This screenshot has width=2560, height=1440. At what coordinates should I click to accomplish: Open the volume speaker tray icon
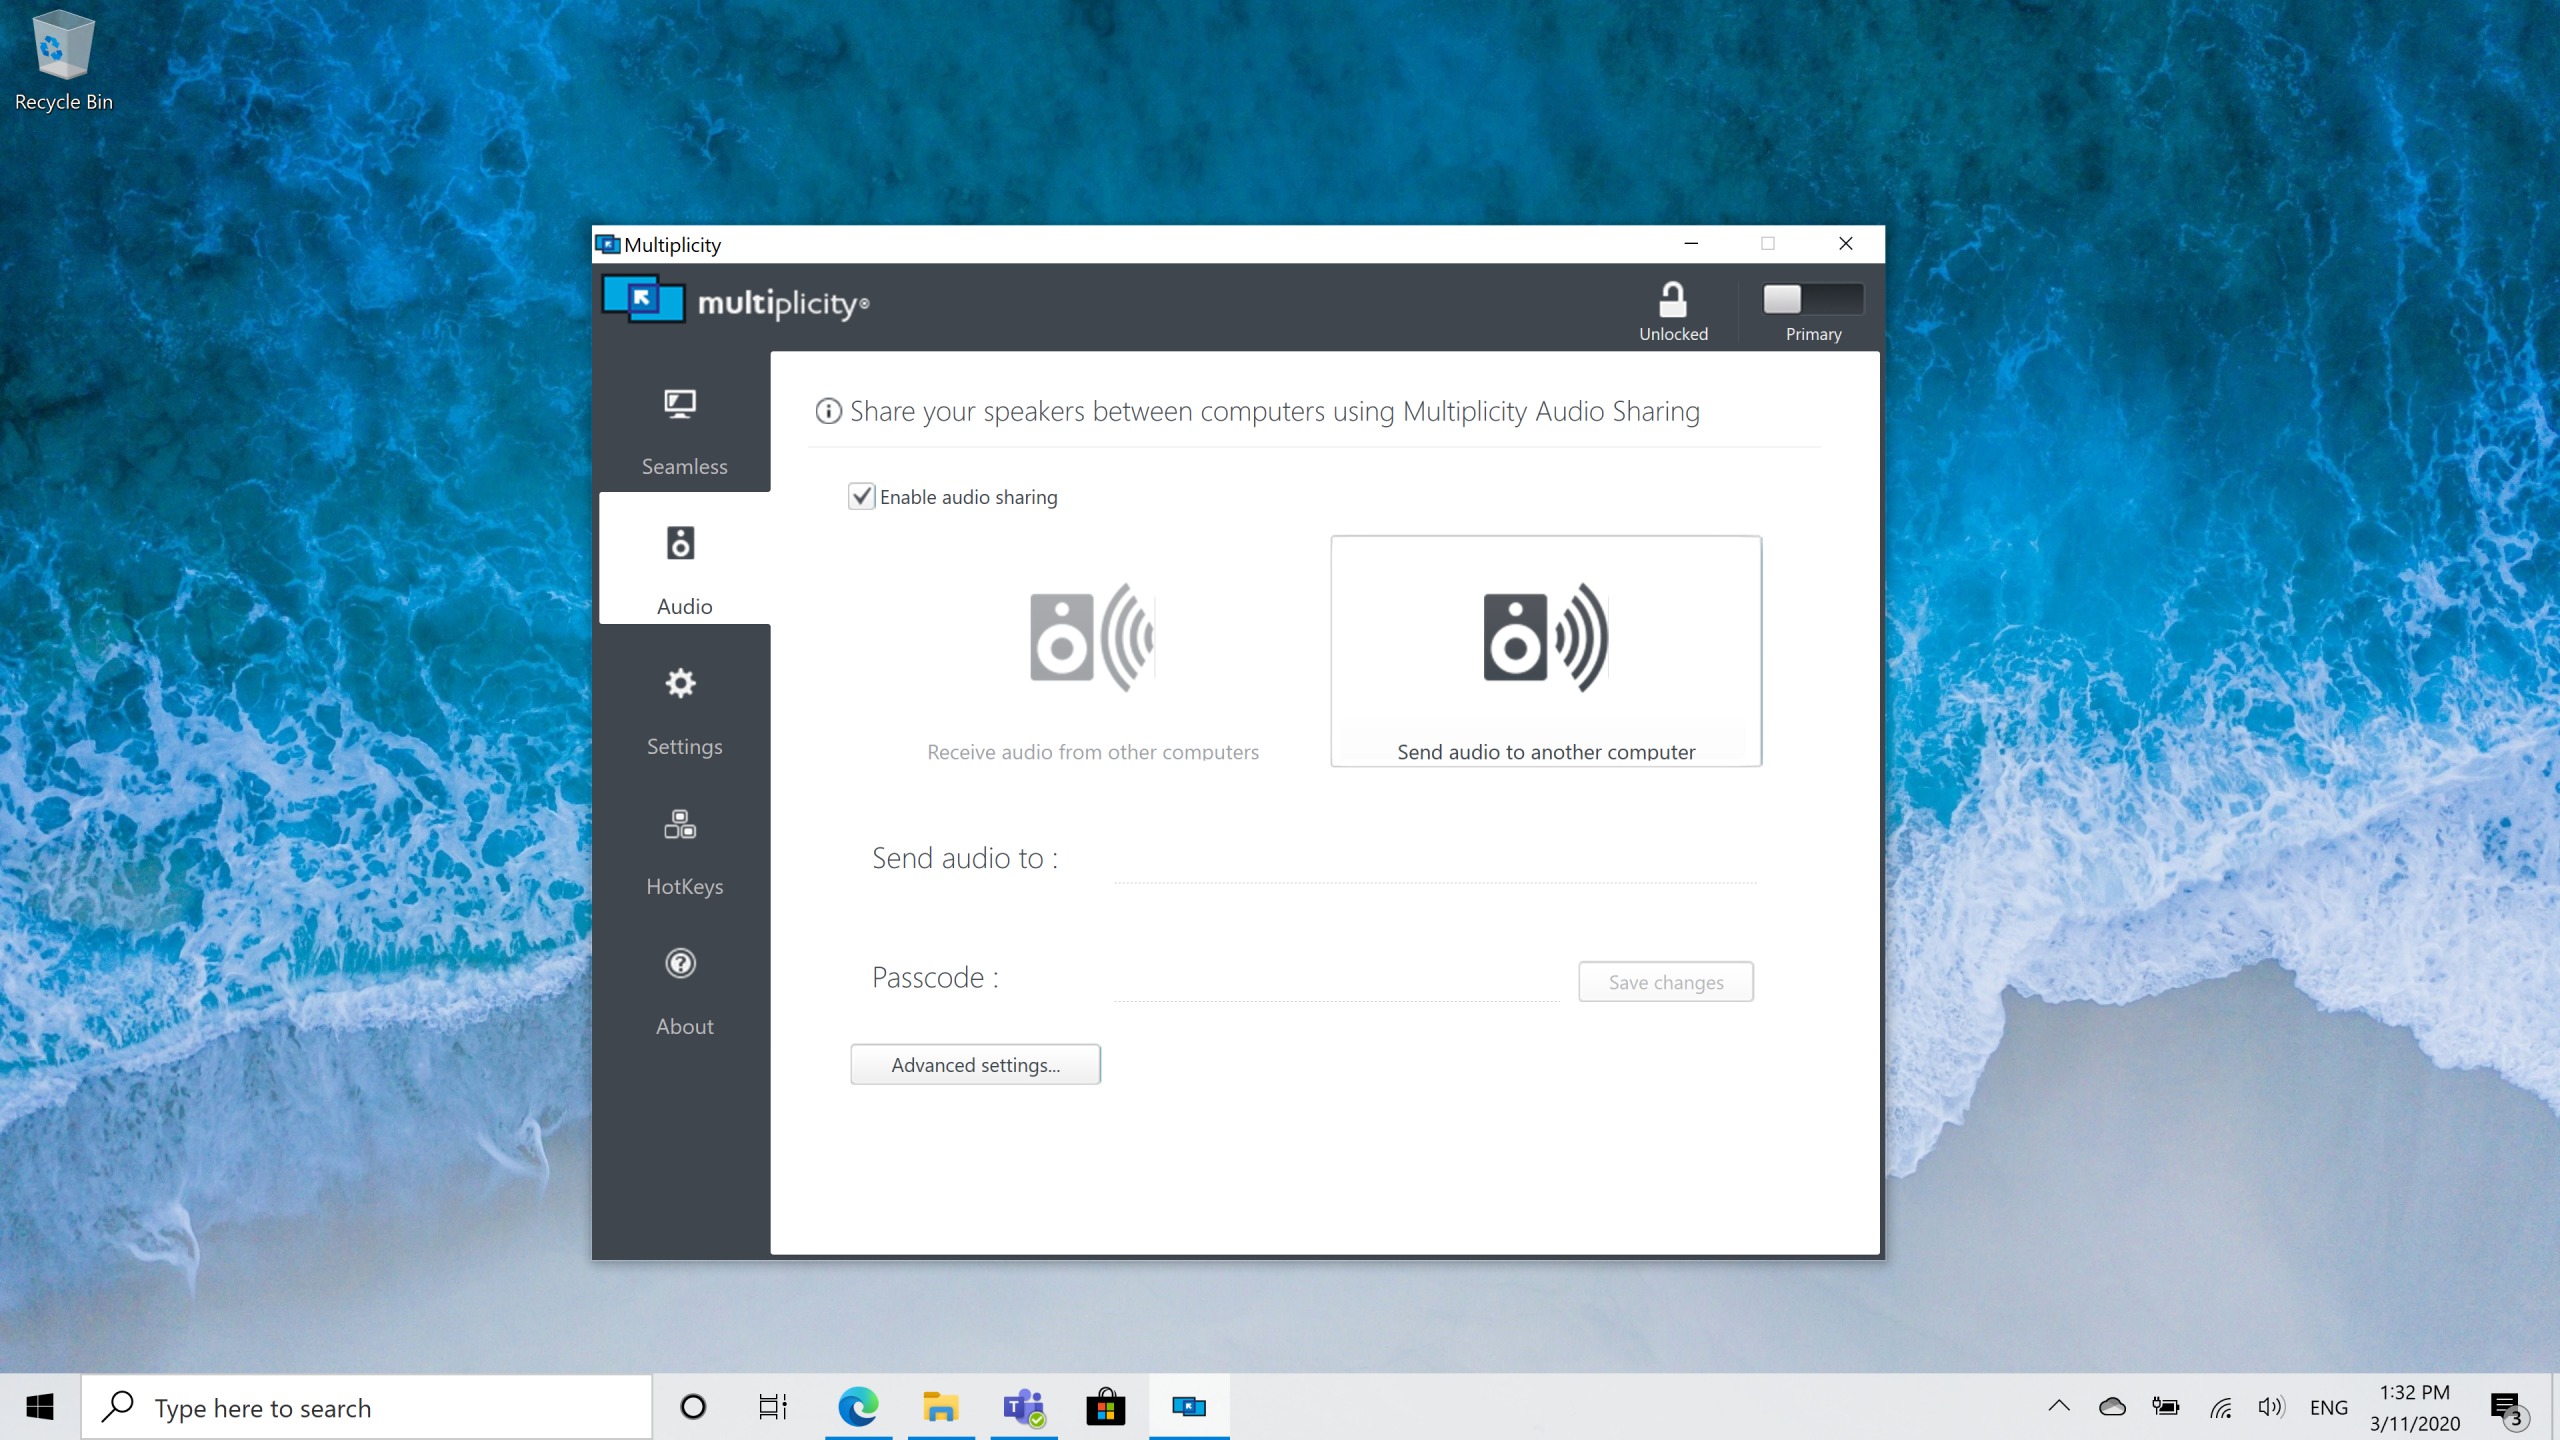[2270, 1407]
